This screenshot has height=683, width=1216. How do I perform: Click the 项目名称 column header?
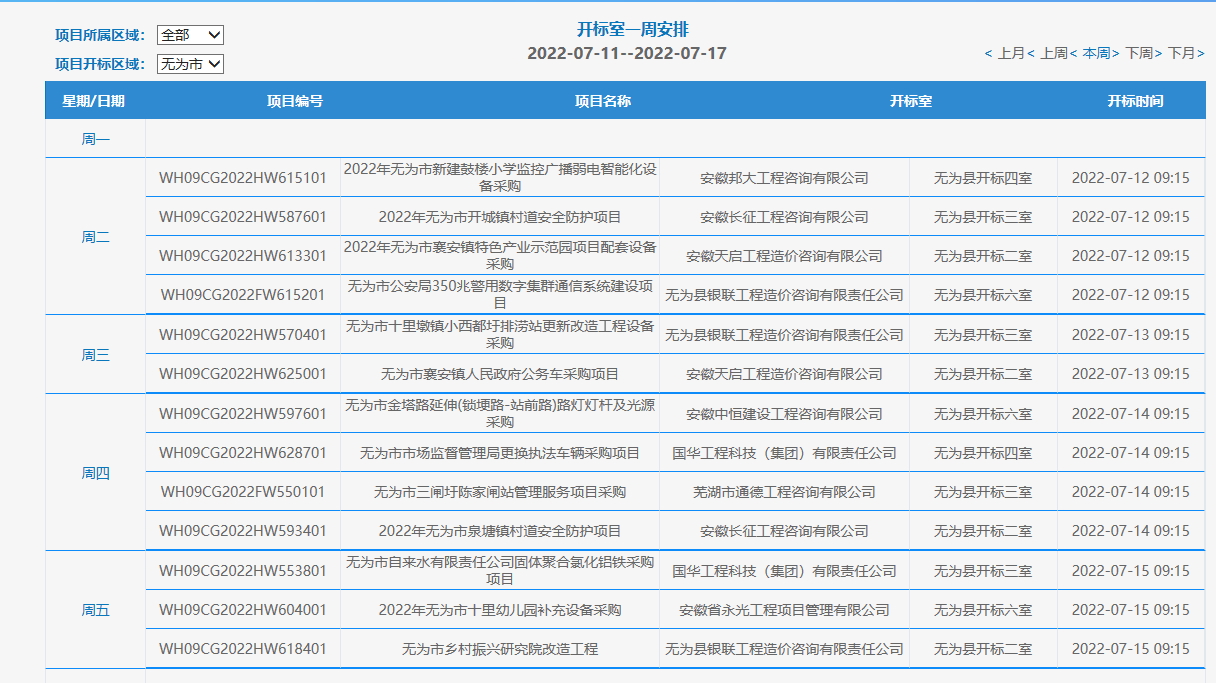[602, 101]
